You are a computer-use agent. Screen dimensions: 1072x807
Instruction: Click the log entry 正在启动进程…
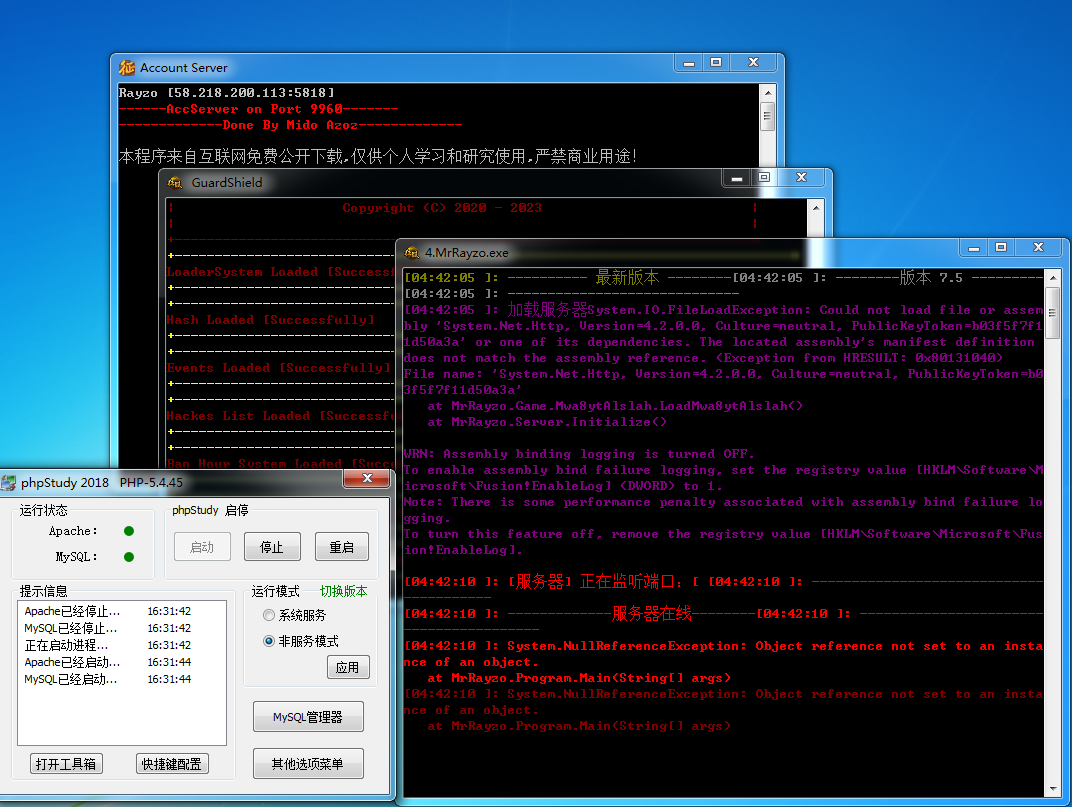tap(66, 646)
